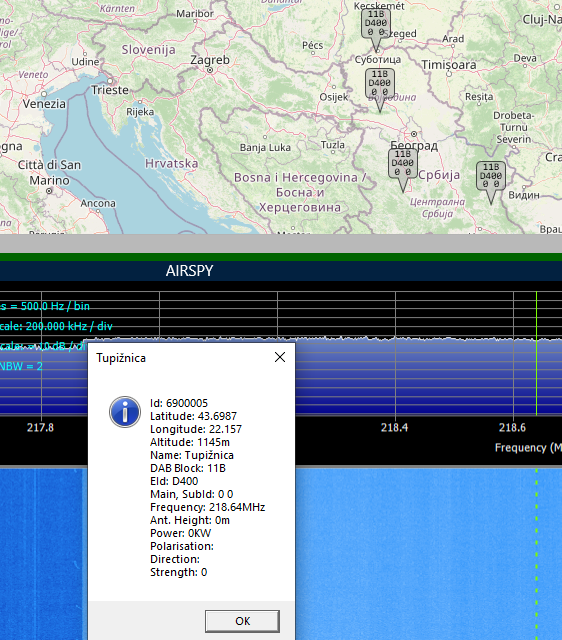Viewport: 562px width, 640px height.
Task: Click the 'Name: Tupižnica' line
Action: point(192,456)
